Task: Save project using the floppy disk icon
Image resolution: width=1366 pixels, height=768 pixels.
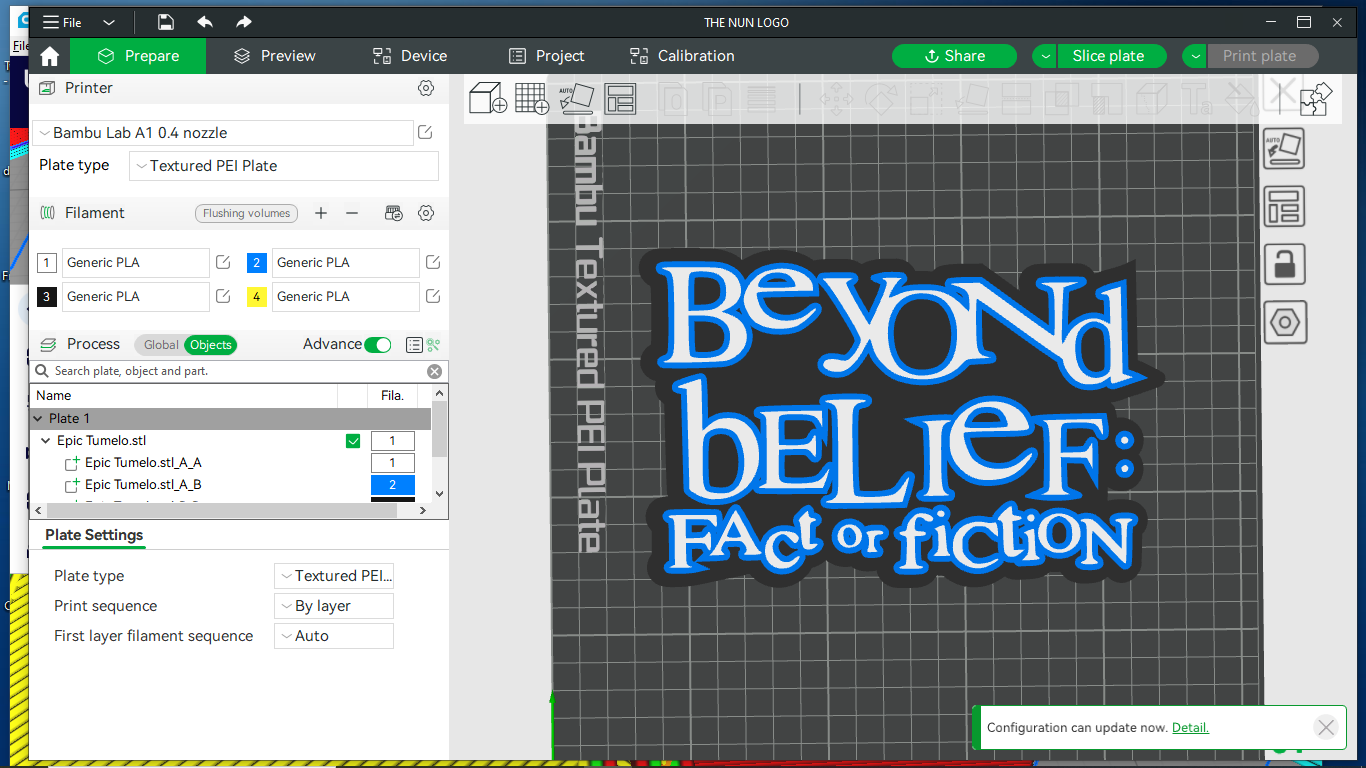Action: tap(166, 22)
